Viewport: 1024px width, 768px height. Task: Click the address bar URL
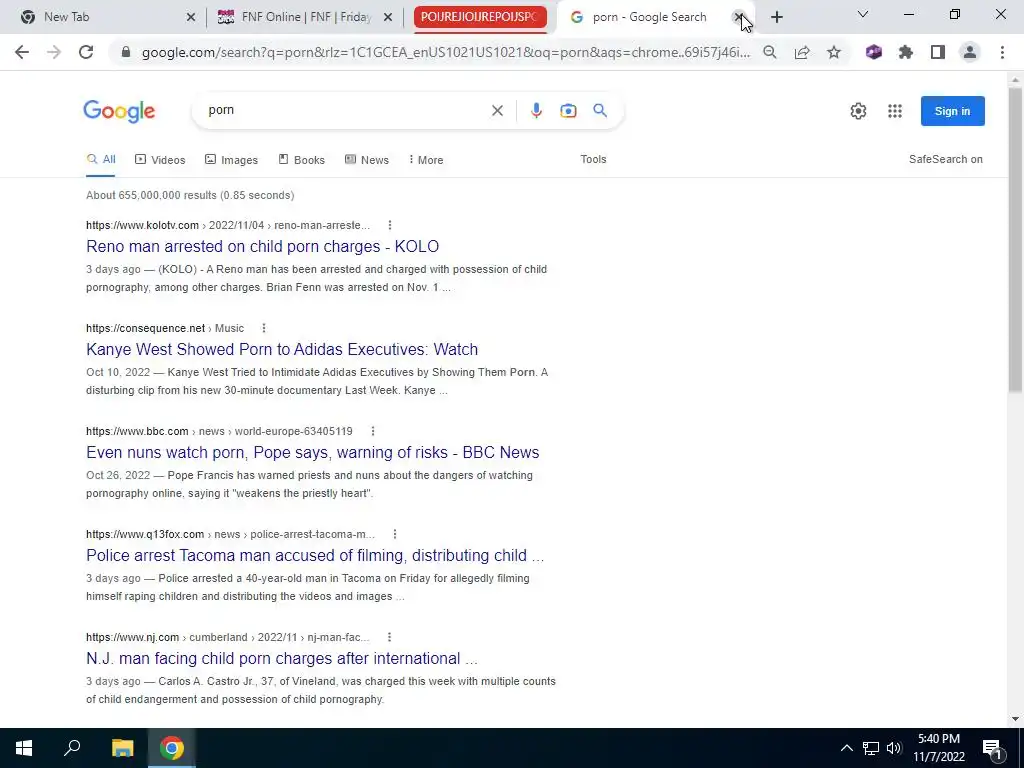(445, 52)
